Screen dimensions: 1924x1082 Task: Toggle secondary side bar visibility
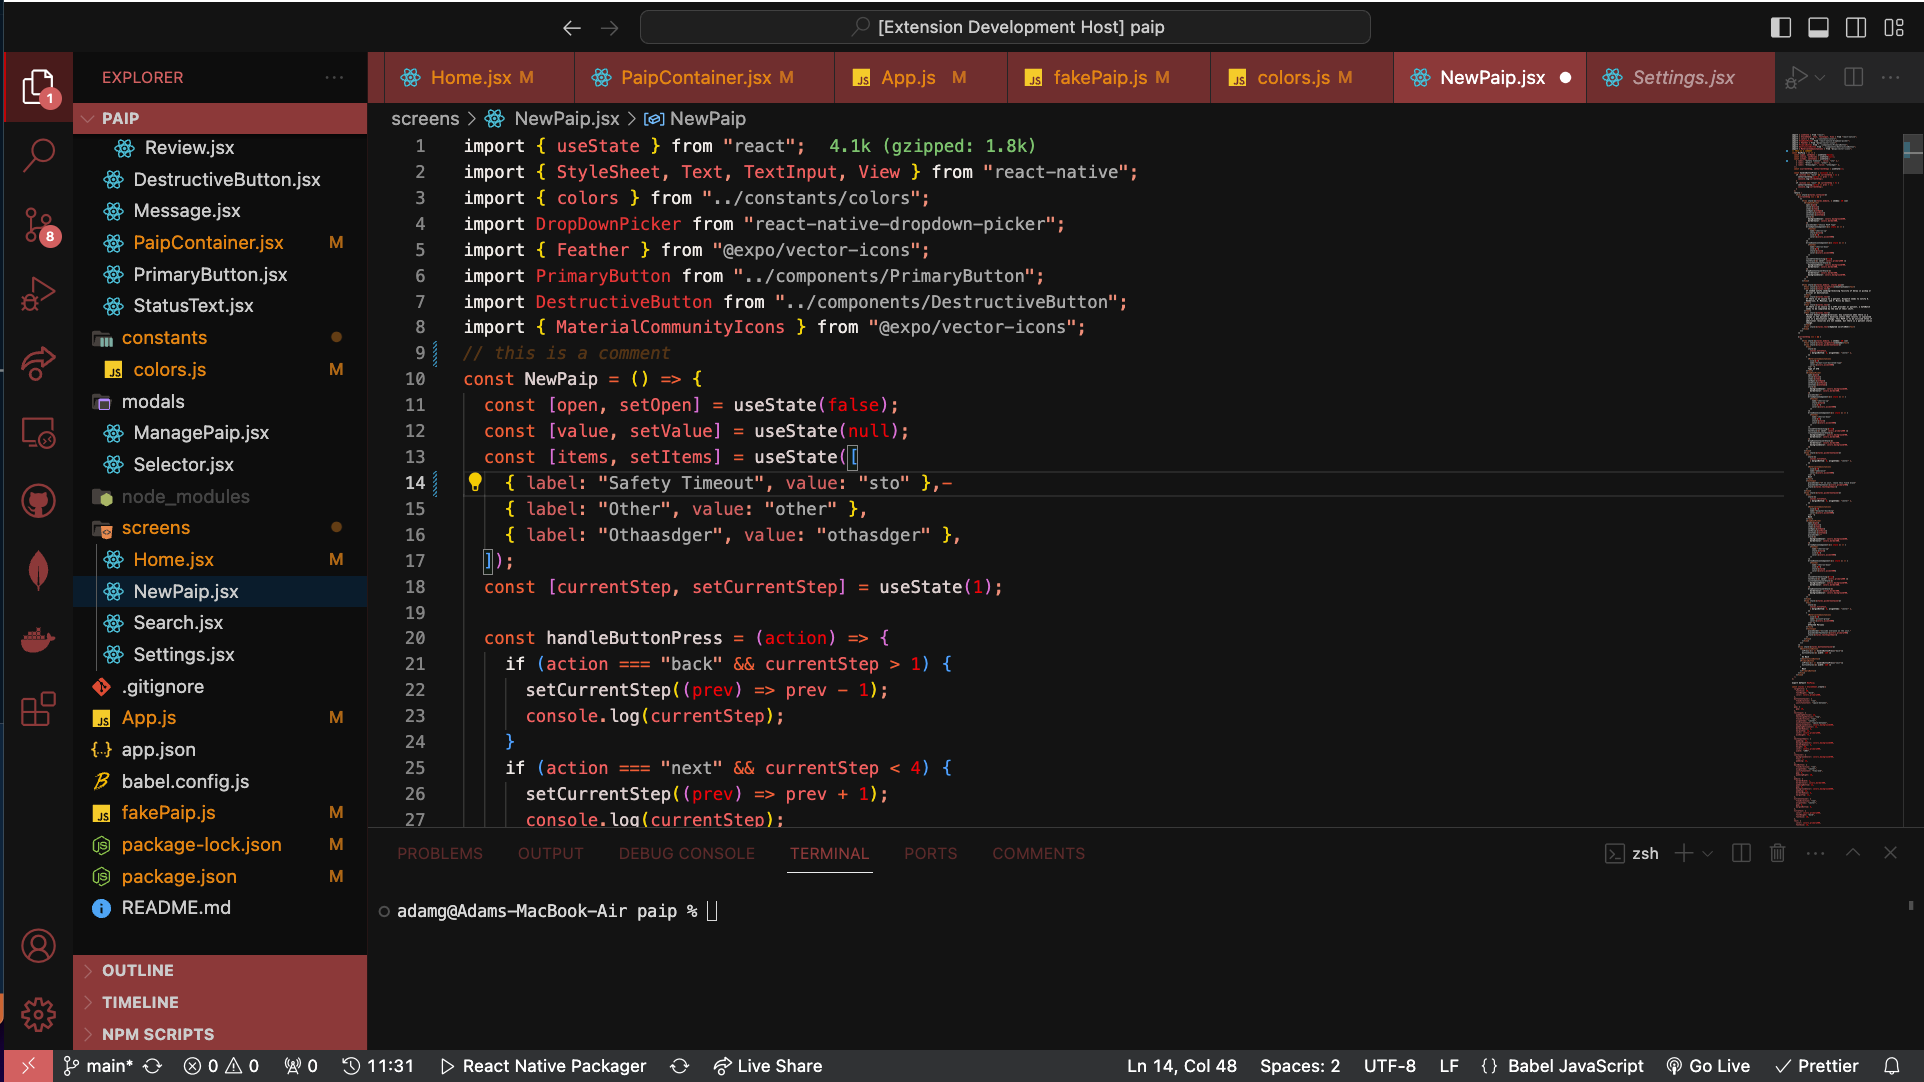coord(1856,27)
